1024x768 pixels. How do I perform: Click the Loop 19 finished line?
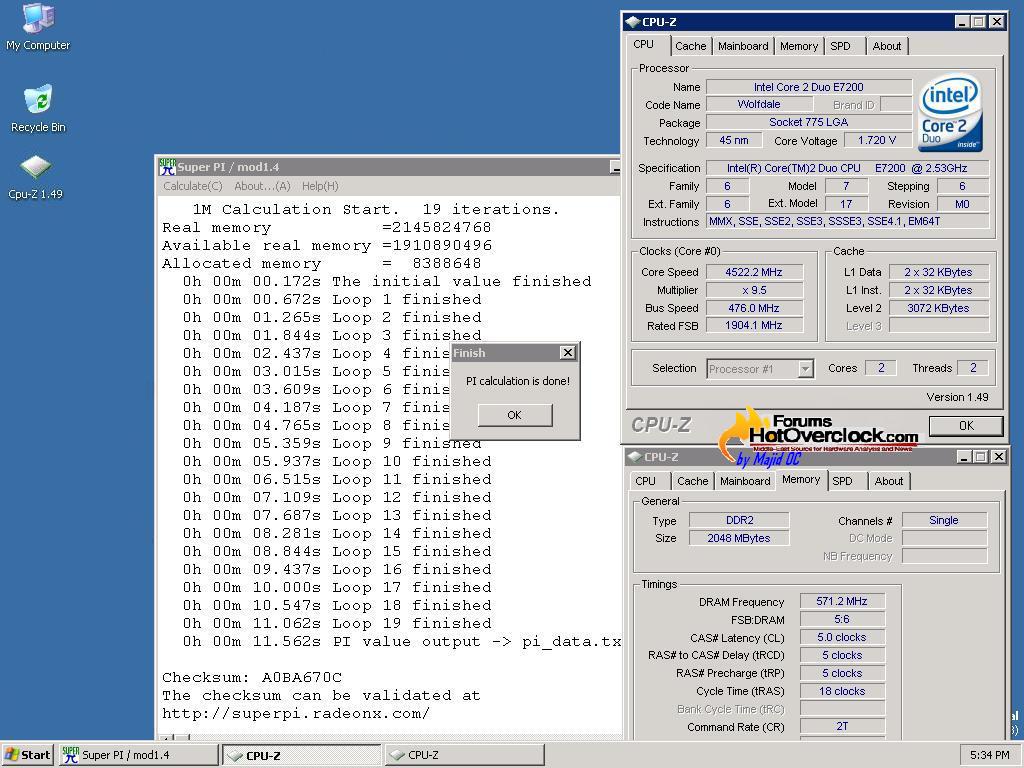point(336,623)
